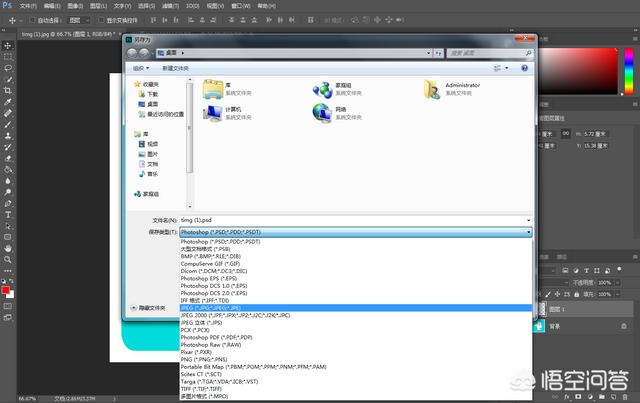This screenshot has height=403, width=640.
Task: Open the Administrator folder
Action: pyautogui.click(x=452, y=89)
